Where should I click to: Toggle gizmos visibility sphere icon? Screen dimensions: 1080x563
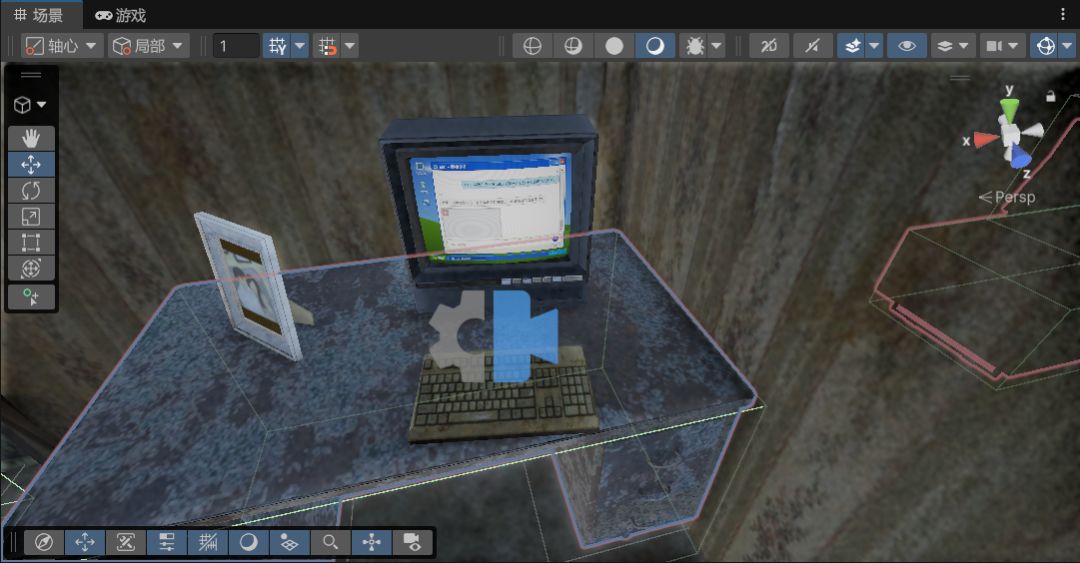[1046, 46]
